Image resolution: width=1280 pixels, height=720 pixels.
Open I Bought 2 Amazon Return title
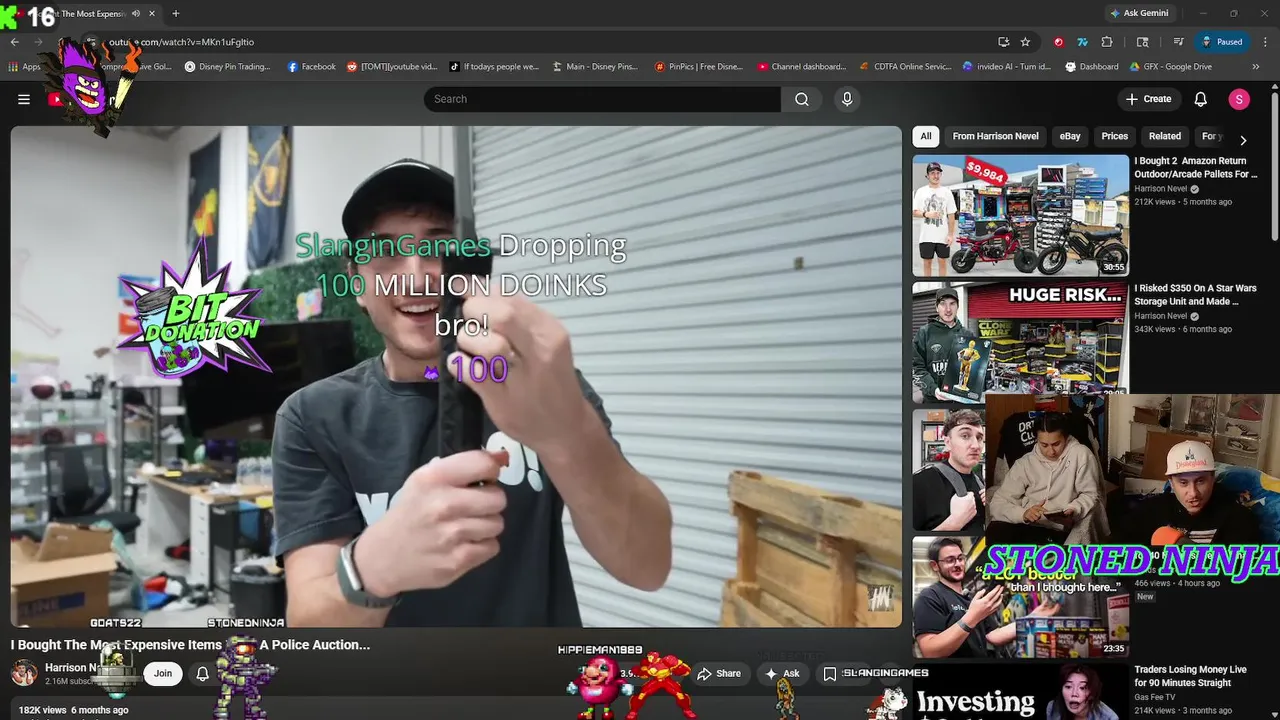(x=1195, y=167)
